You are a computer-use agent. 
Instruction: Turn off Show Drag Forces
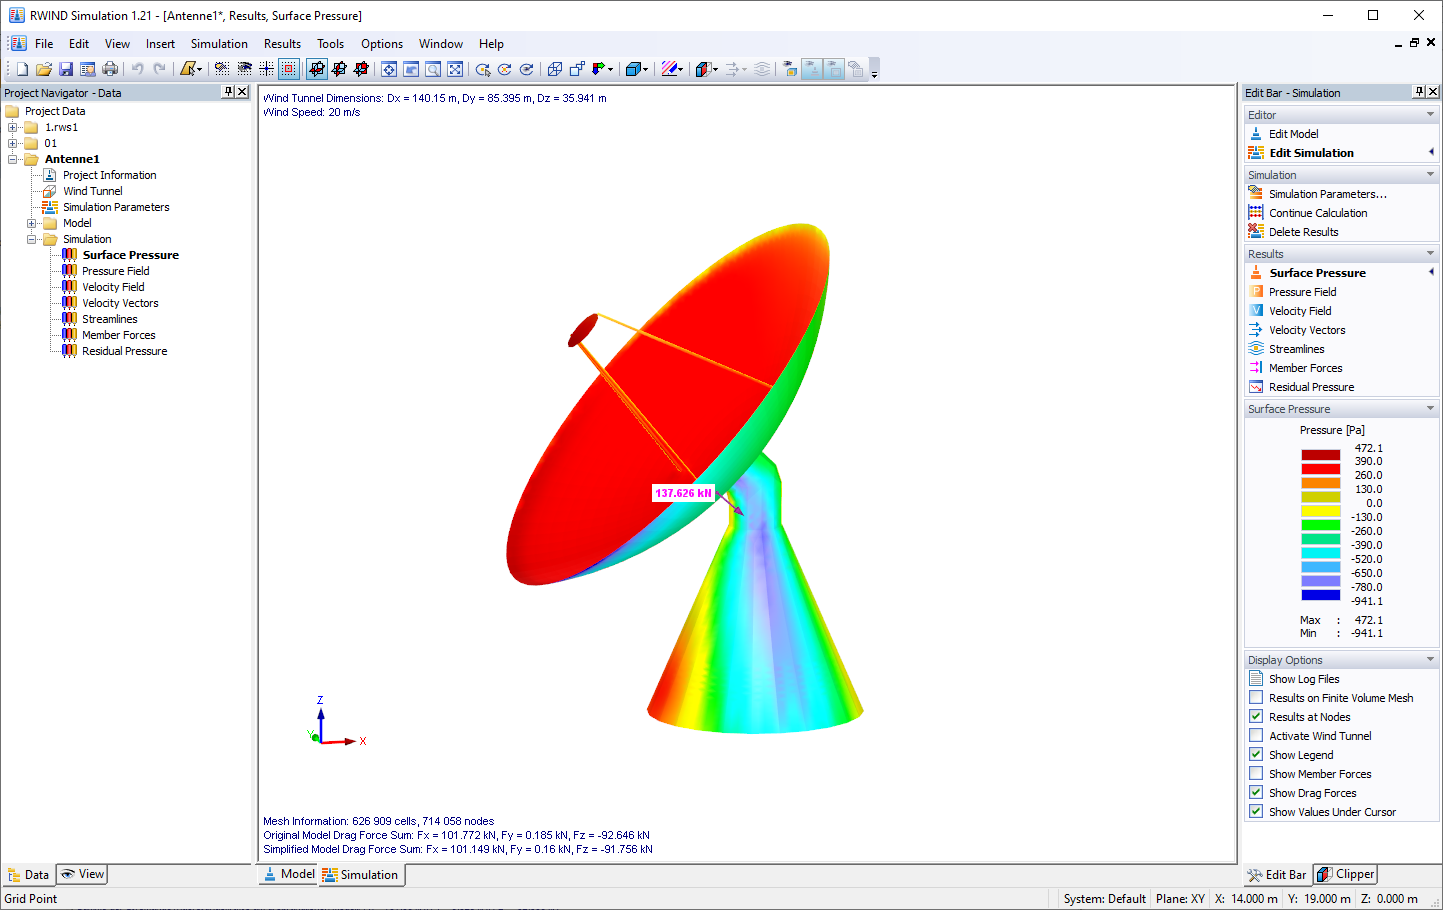click(1255, 792)
